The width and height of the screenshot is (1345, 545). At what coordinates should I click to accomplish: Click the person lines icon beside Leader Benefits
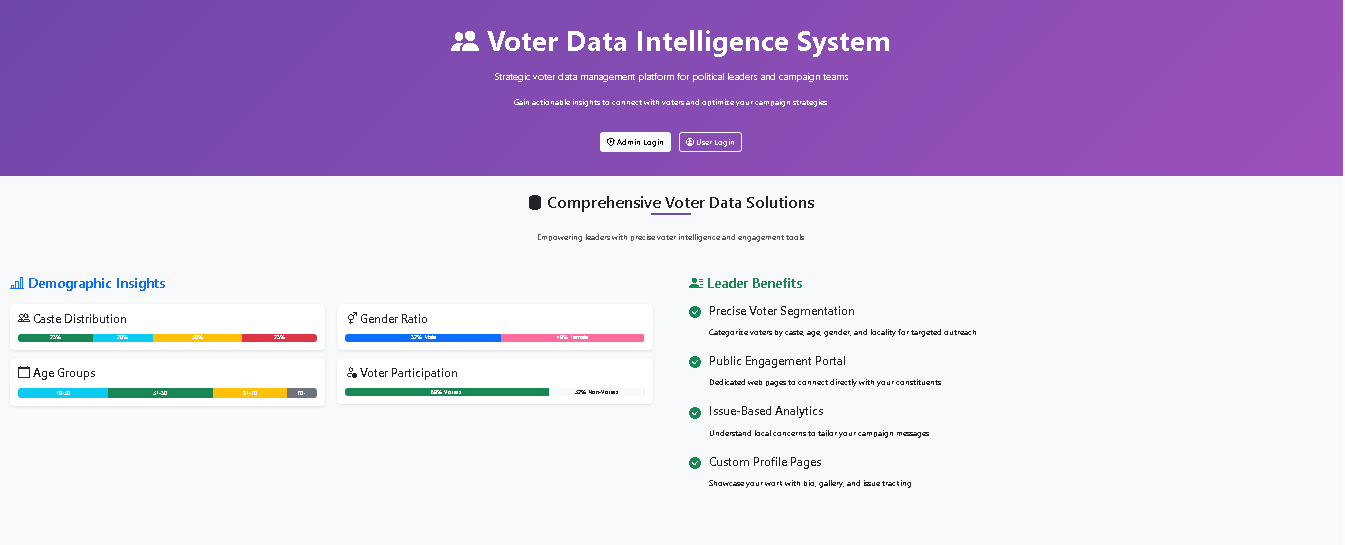(697, 284)
